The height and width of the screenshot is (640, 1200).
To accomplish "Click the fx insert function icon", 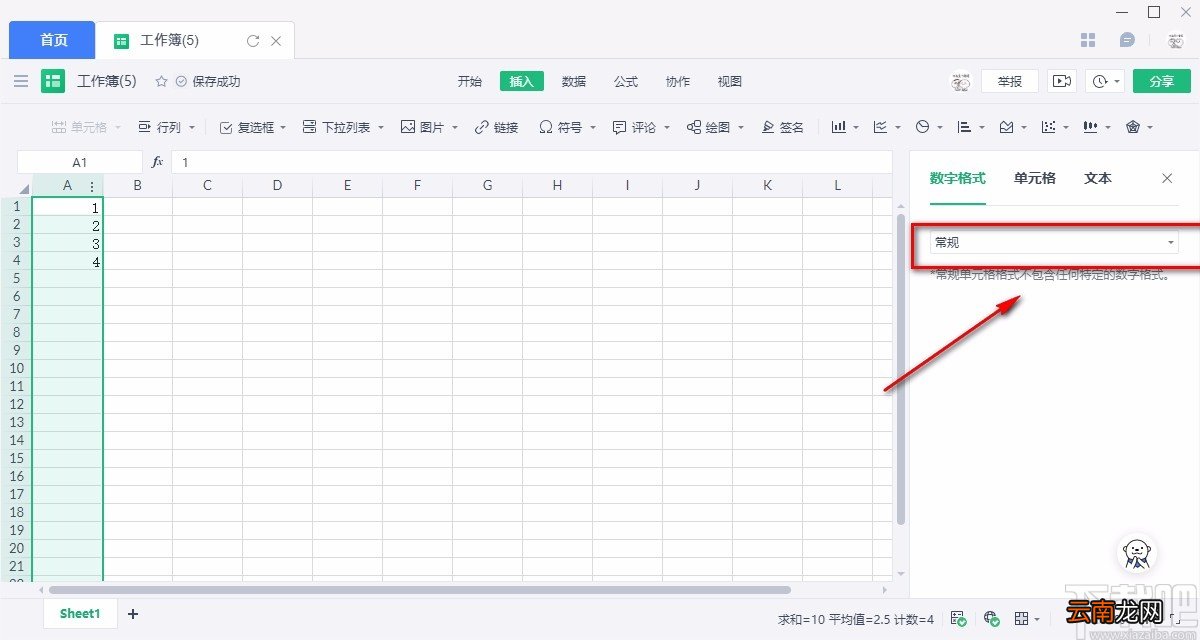I will click(x=157, y=161).
